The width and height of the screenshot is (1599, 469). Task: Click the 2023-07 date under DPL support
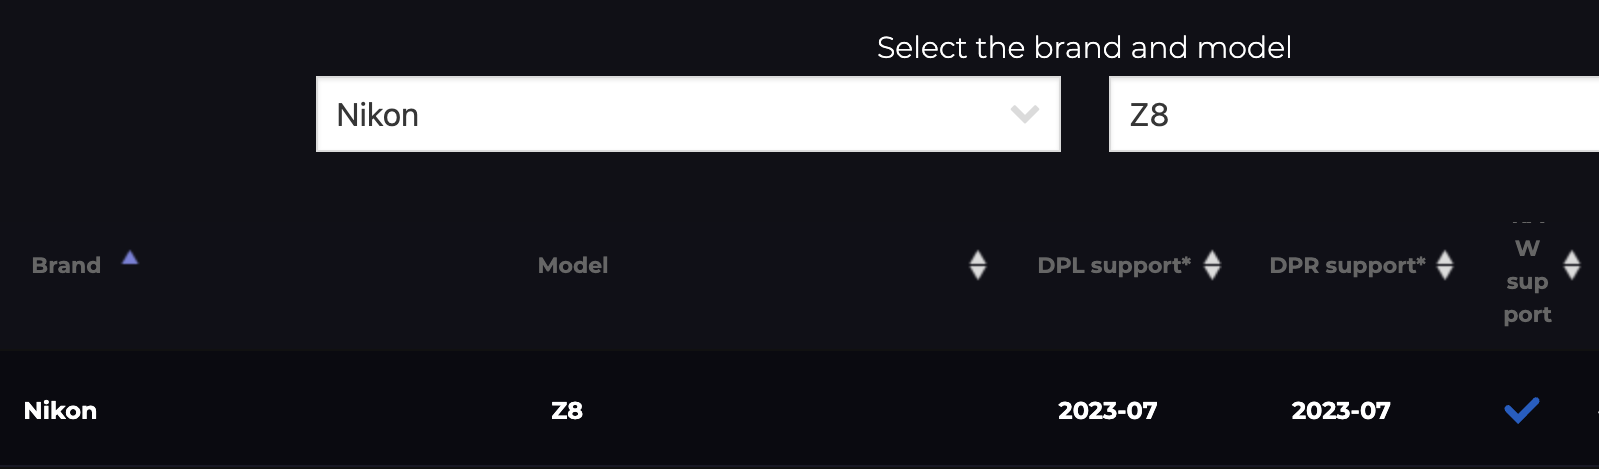click(1107, 410)
